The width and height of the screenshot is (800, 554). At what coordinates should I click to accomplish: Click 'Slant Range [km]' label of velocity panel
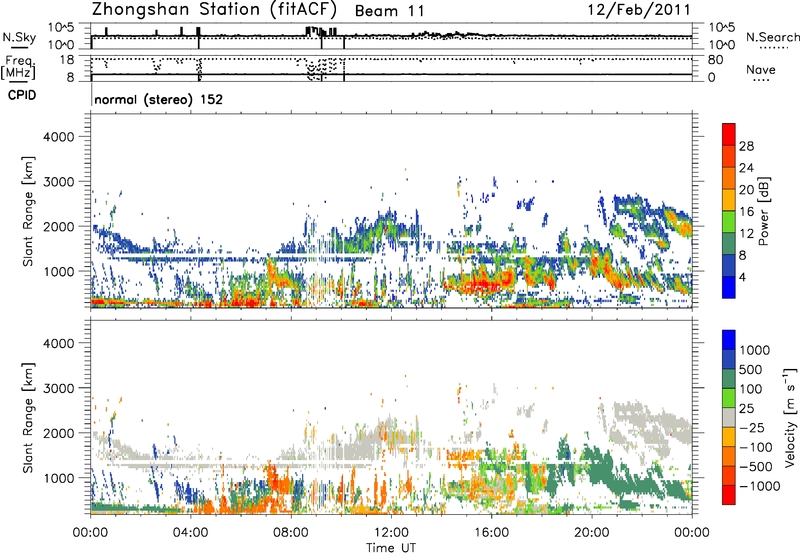coord(28,418)
